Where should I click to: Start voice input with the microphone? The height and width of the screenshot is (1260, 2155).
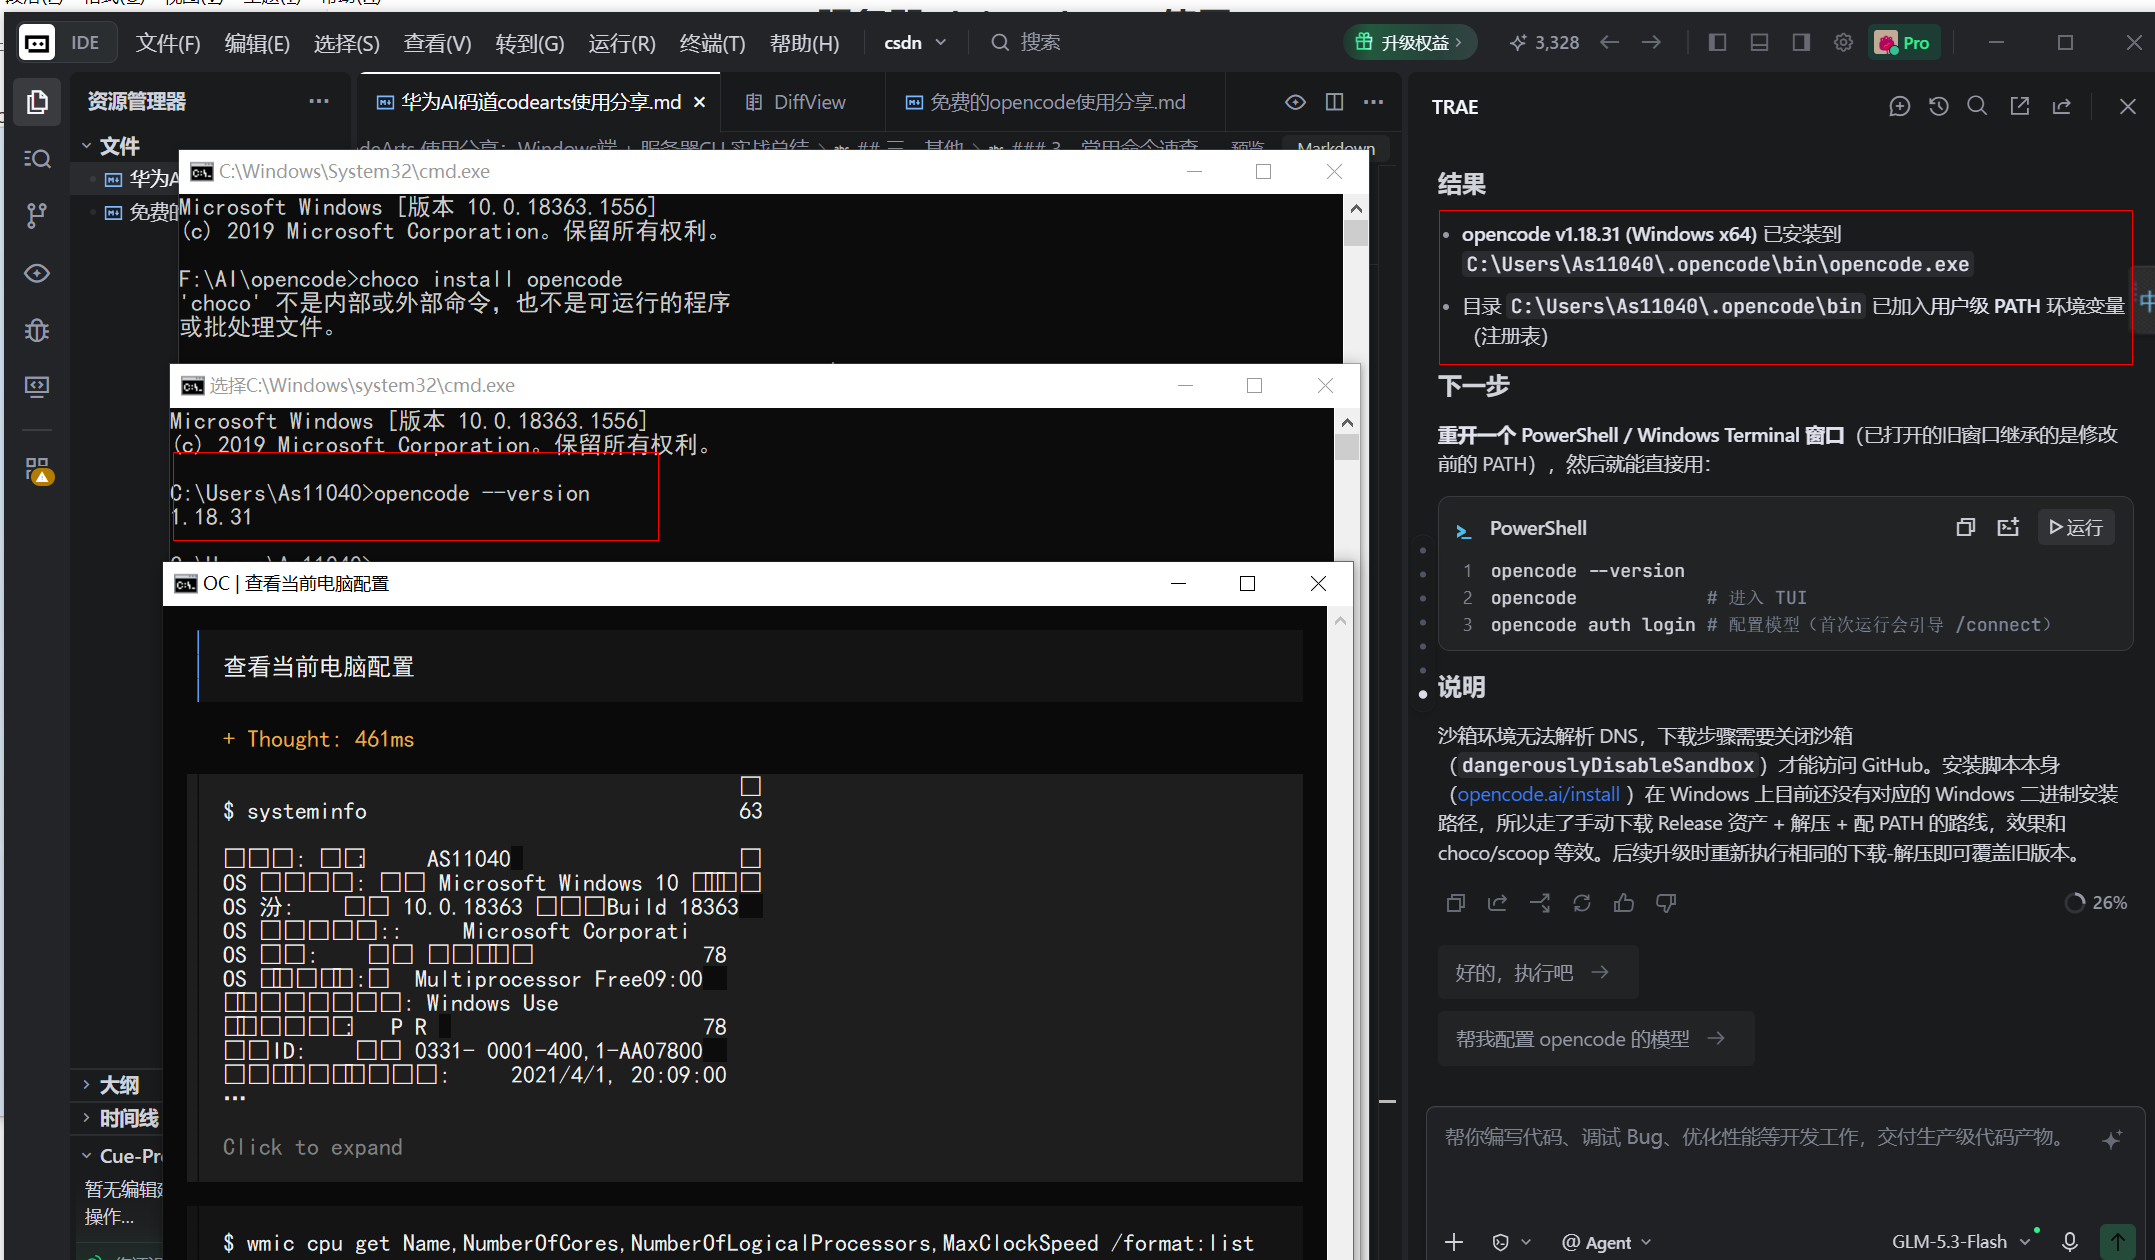coord(2070,1241)
